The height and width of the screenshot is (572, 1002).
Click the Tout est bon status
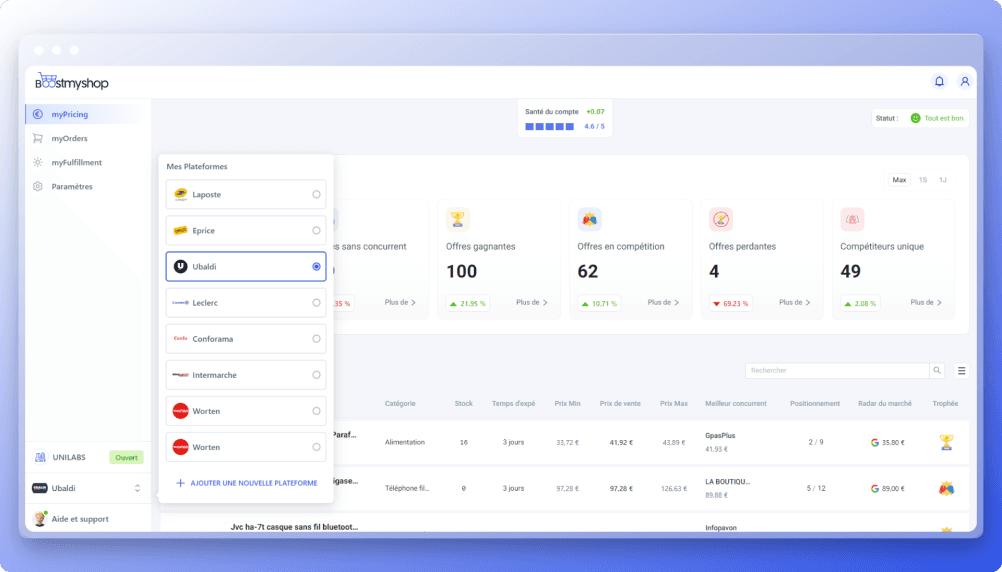(x=944, y=118)
